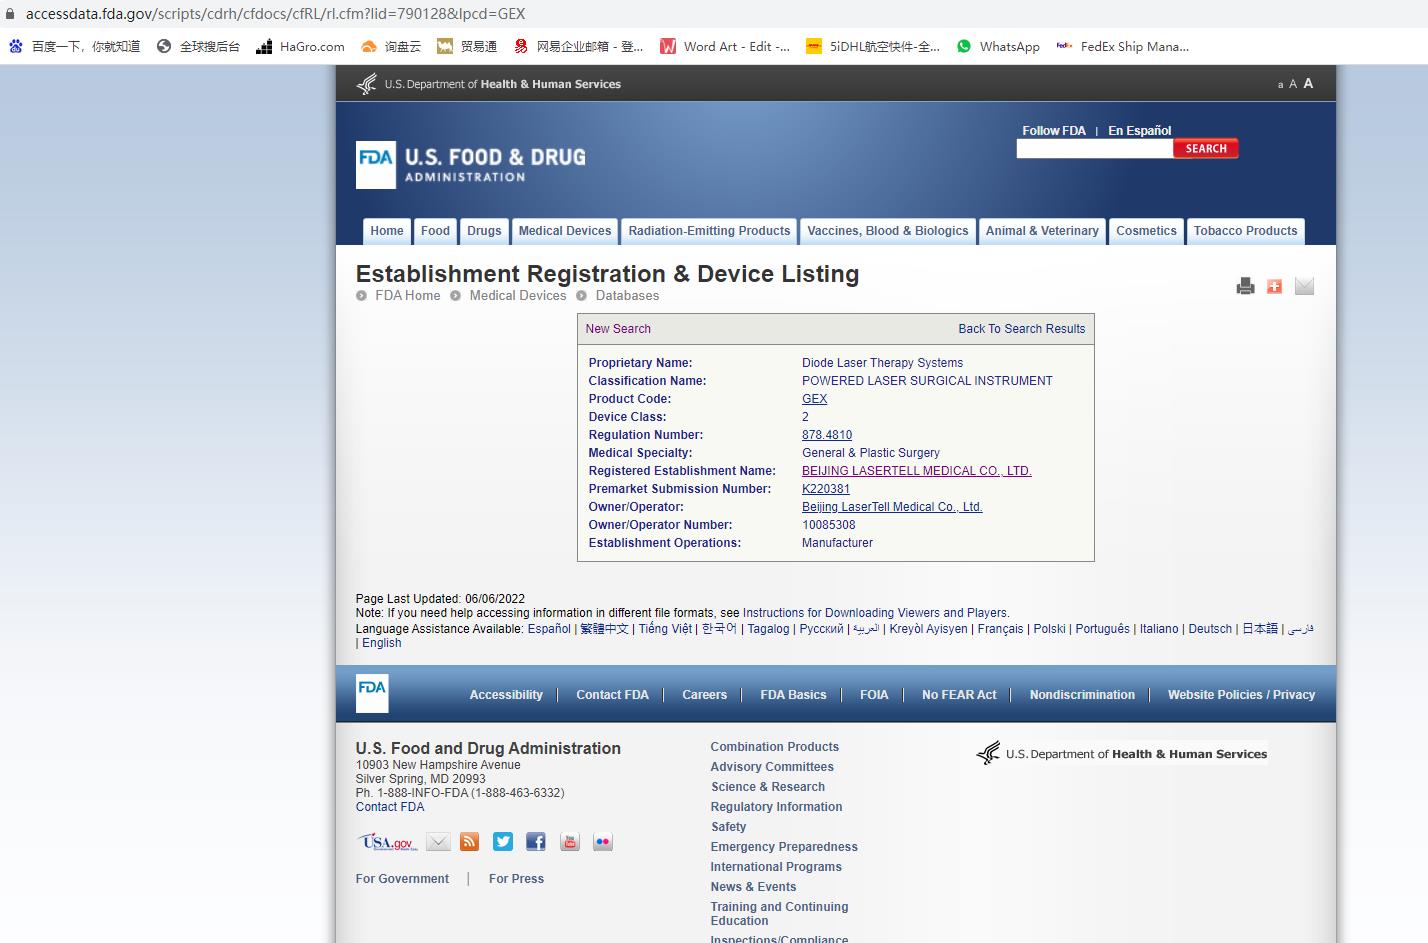Click the HHS logo in the footer
The width and height of the screenshot is (1428, 943).
tap(1122, 754)
